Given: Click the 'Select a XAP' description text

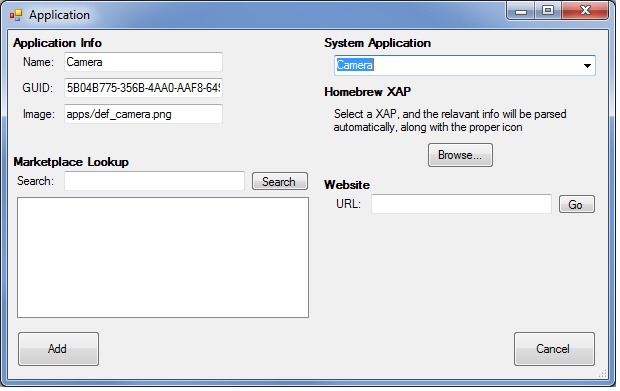Looking at the screenshot, I should 450,121.
